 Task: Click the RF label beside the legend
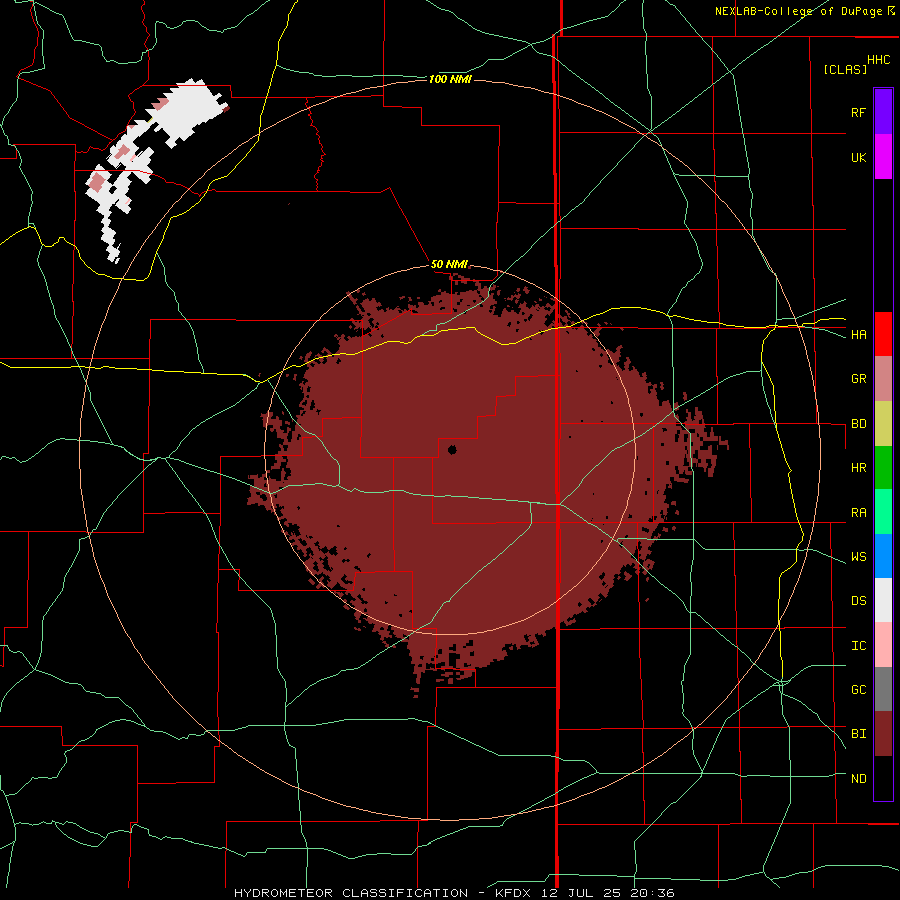click(858, 112)
